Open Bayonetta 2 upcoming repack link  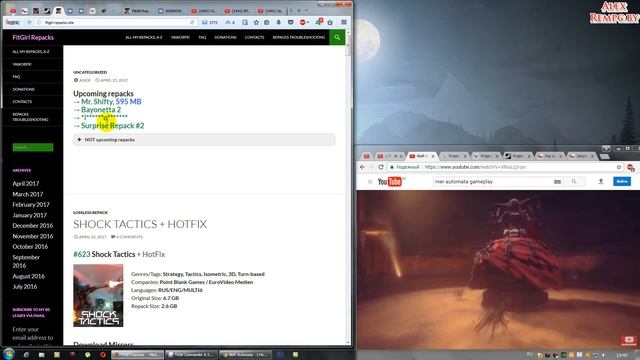click(x=101, y=110)
